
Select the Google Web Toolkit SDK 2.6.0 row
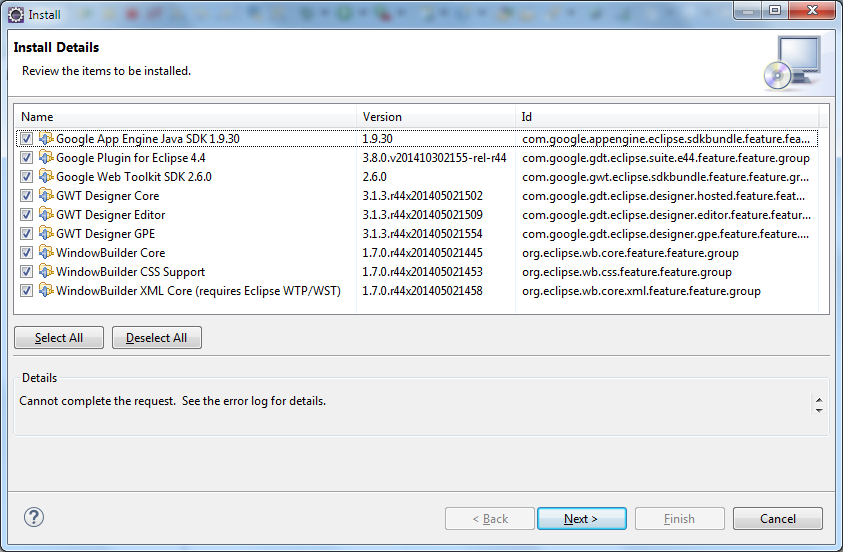coord(417,177)
